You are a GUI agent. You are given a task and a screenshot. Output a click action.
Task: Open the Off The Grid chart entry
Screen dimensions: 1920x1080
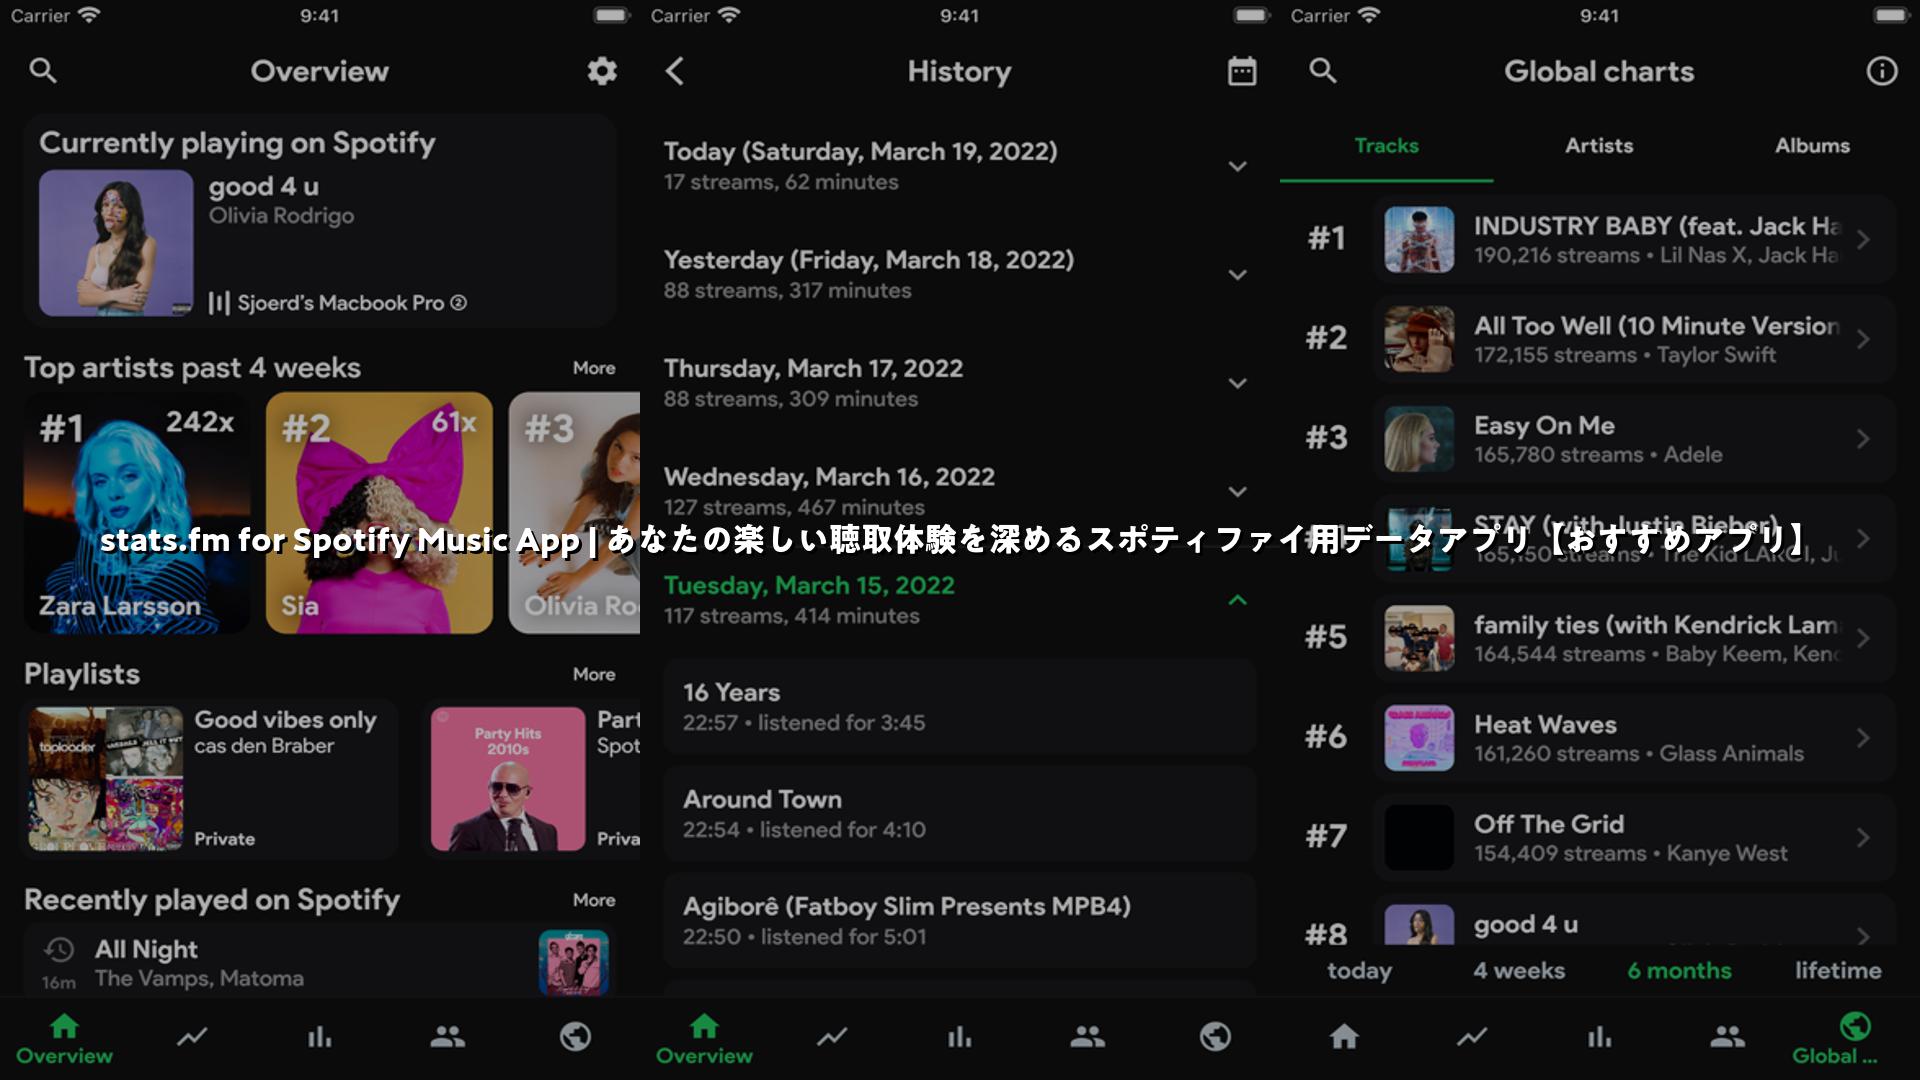click(x=1634, y=838)
